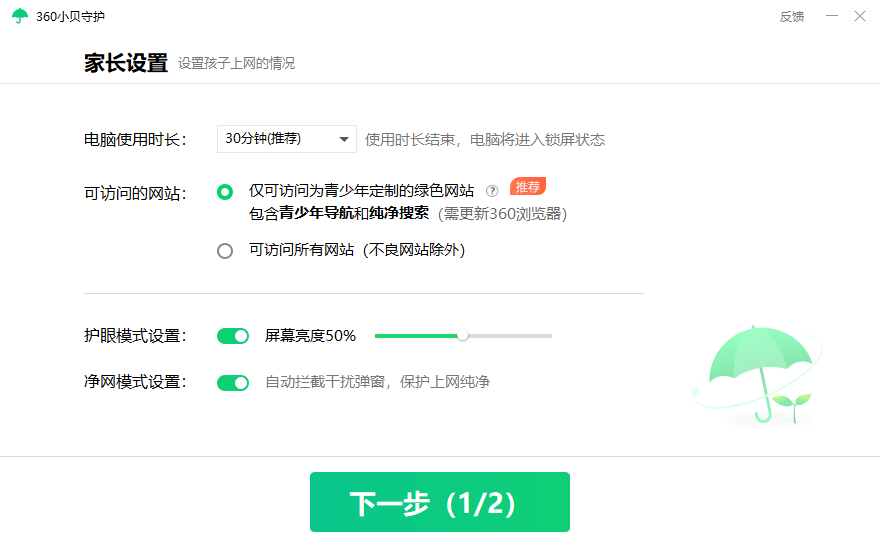Viewport: 880px width, 540px height.
Task: Toggle the 护眼模式设置 switch
Action: [233, 336]
